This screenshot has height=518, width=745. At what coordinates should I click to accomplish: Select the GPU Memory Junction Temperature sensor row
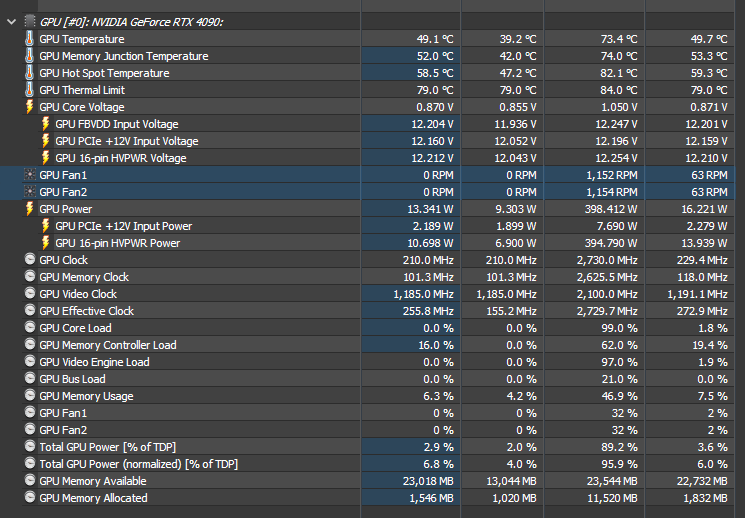pos(123,56)
